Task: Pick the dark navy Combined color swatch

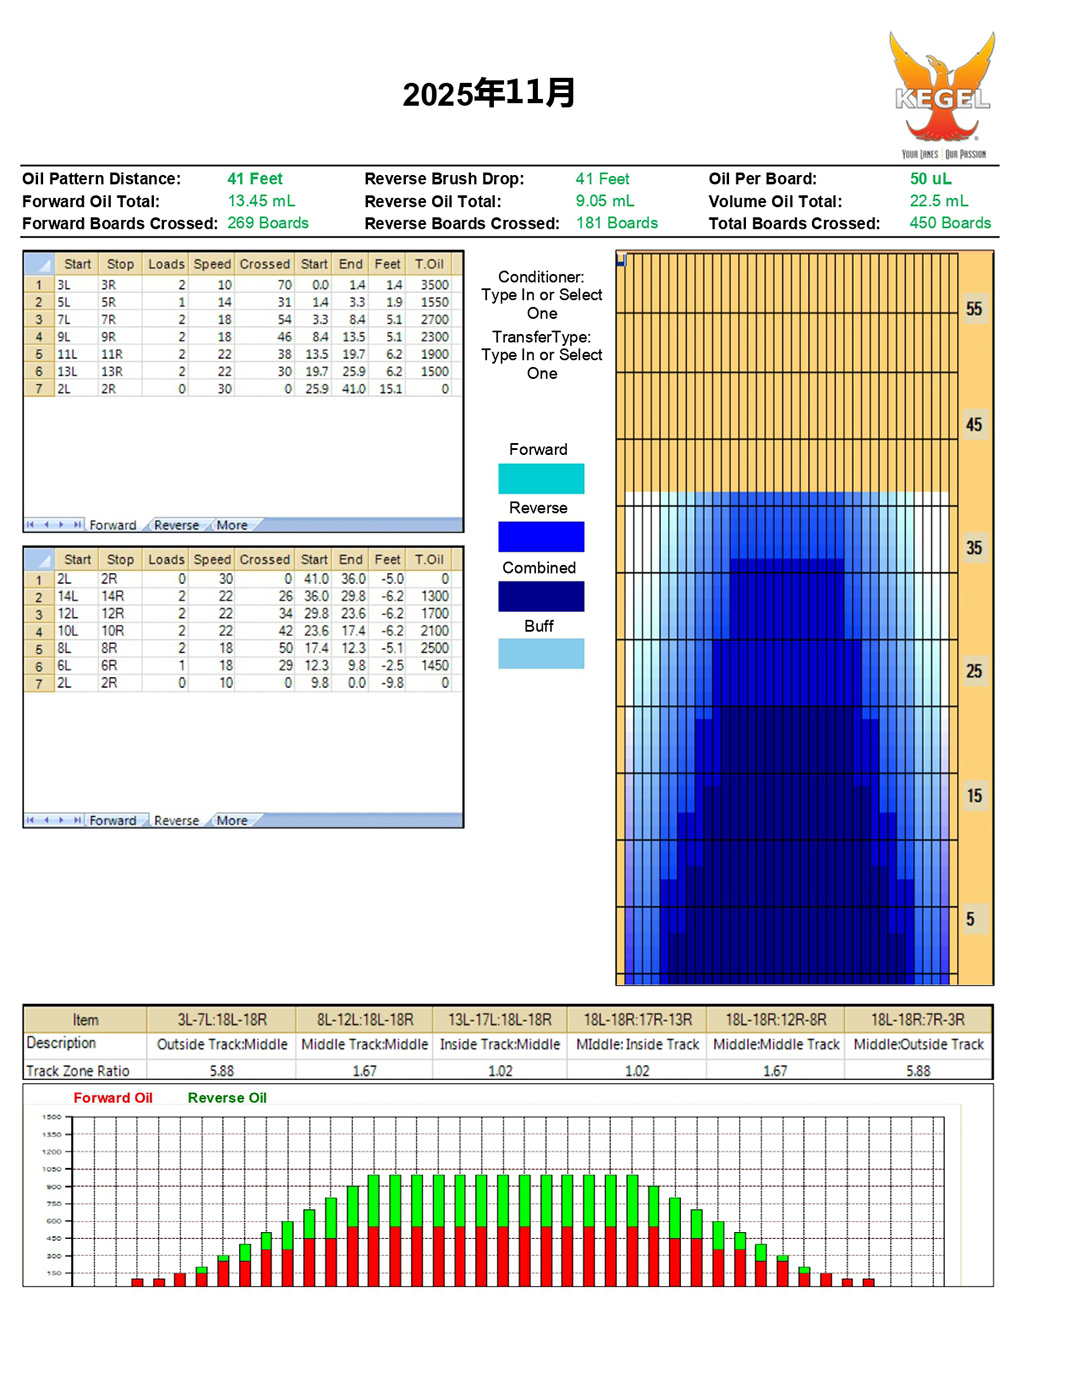Action: tap(541, 597)
